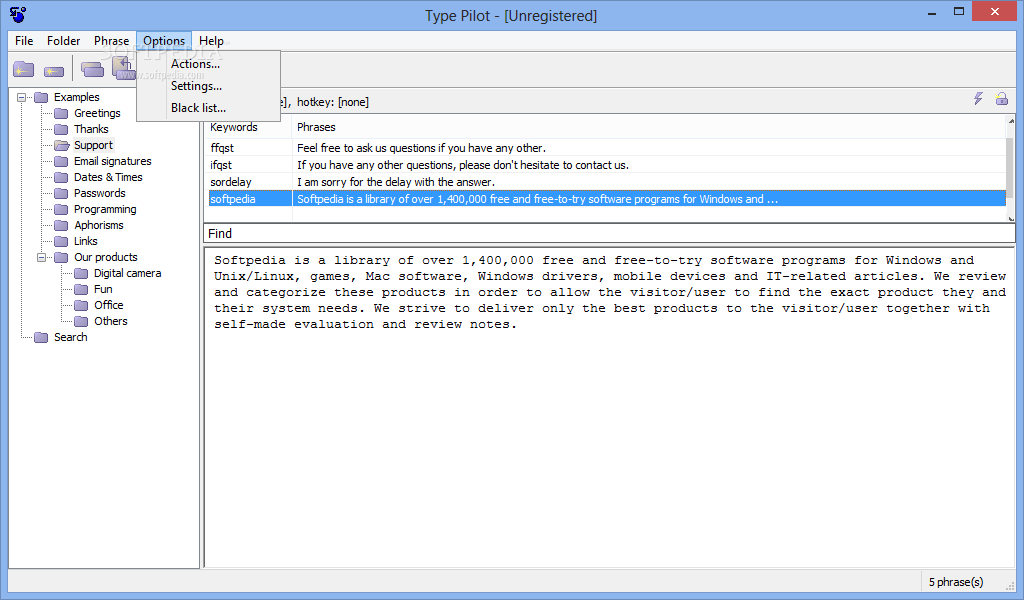1024x600 pixels.
Task: Click the Others folder icon
Action: point(82,321)
